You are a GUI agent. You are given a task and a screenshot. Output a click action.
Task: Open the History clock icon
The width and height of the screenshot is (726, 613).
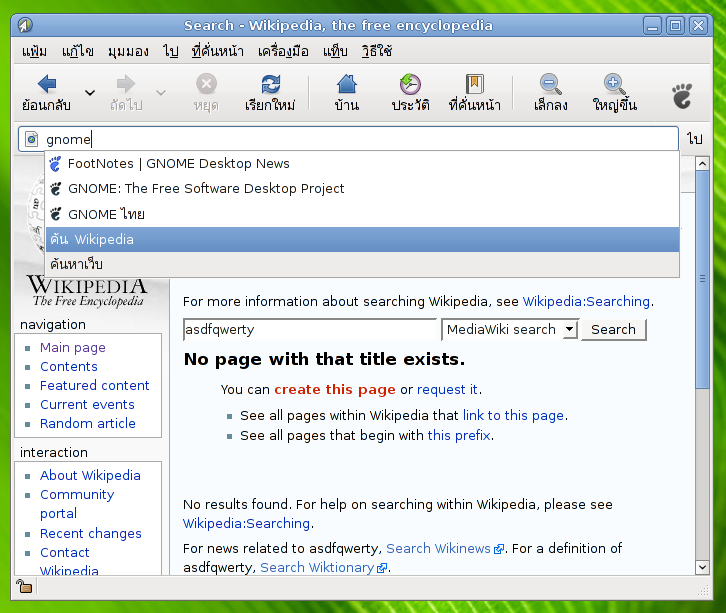click(x=410, y=84)
